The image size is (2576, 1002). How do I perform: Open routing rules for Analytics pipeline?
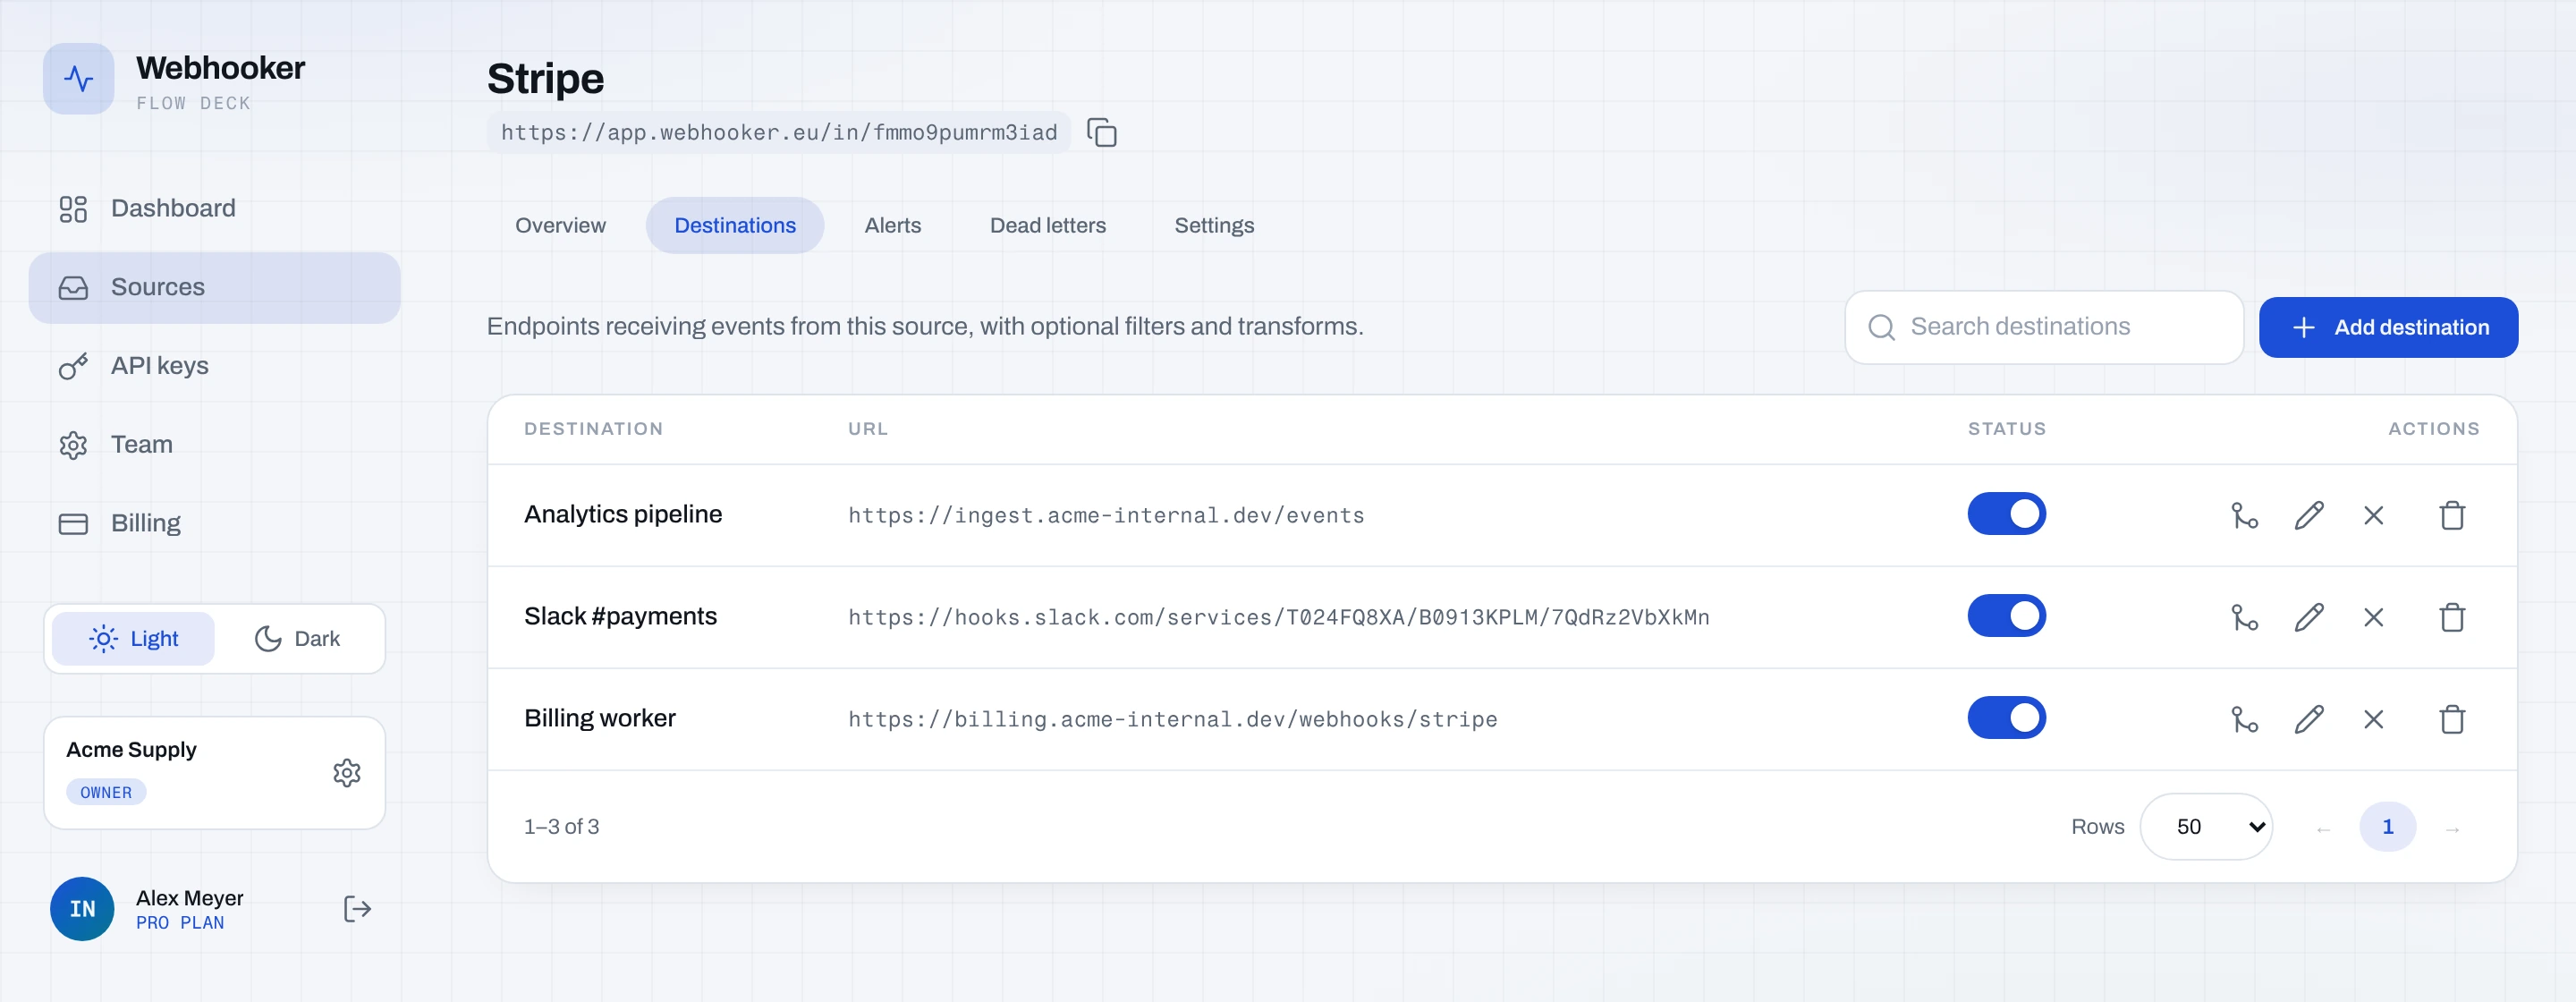click(x=2244, y=515)
